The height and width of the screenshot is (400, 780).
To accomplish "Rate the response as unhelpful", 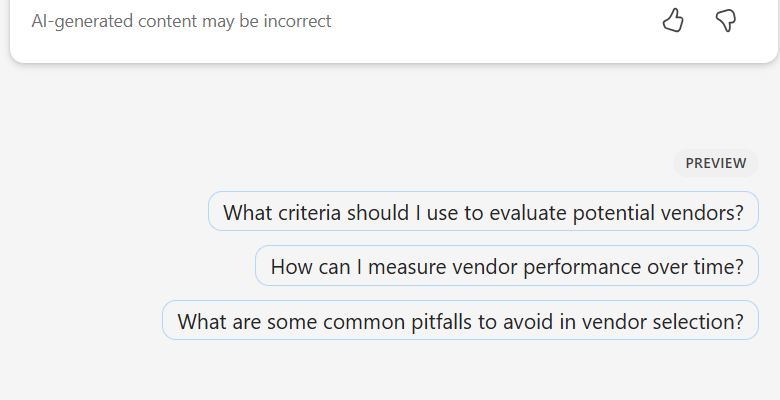I will (726, 20).
